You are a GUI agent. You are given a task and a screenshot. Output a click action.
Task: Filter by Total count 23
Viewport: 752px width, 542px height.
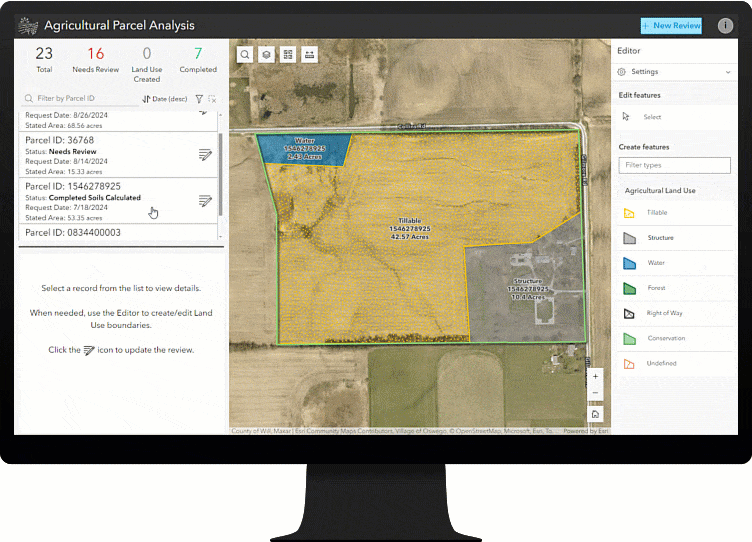click(x=44, y=59)
